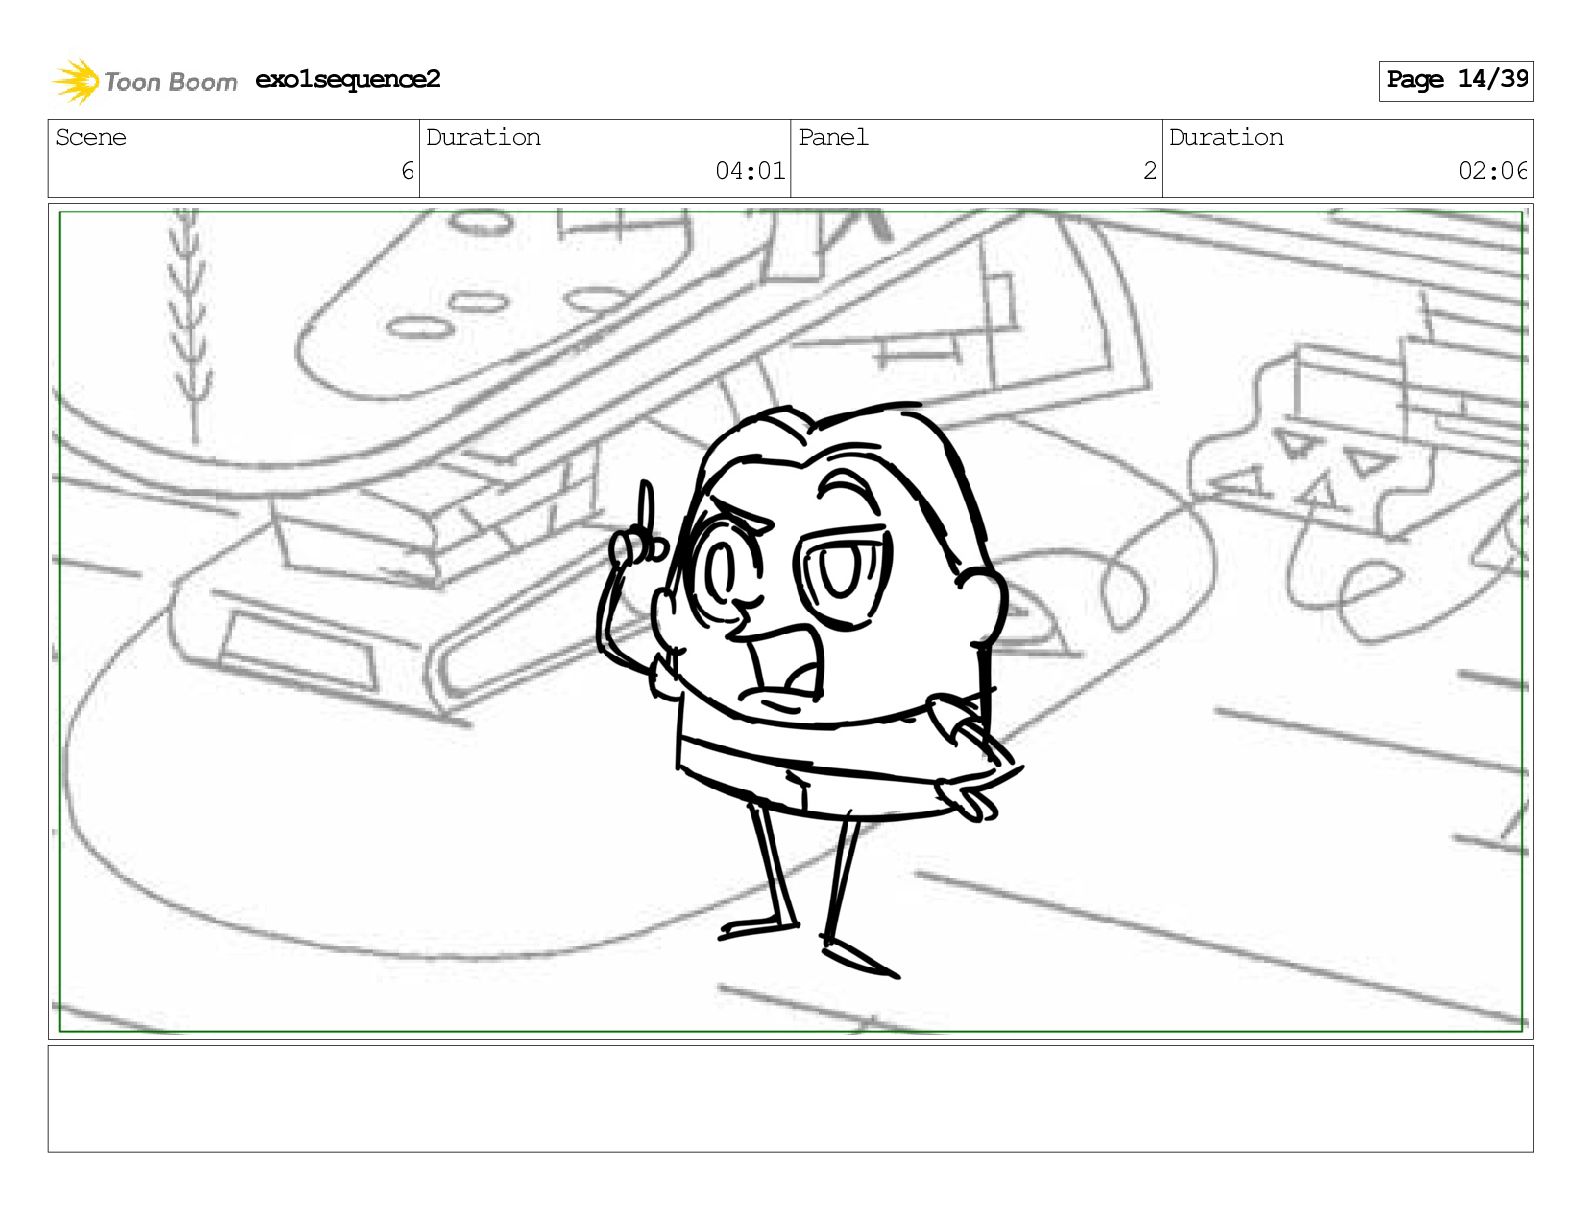Screen dimensions: 1584x1224
Task: Select panel number 2 value
Action: 1150,171
